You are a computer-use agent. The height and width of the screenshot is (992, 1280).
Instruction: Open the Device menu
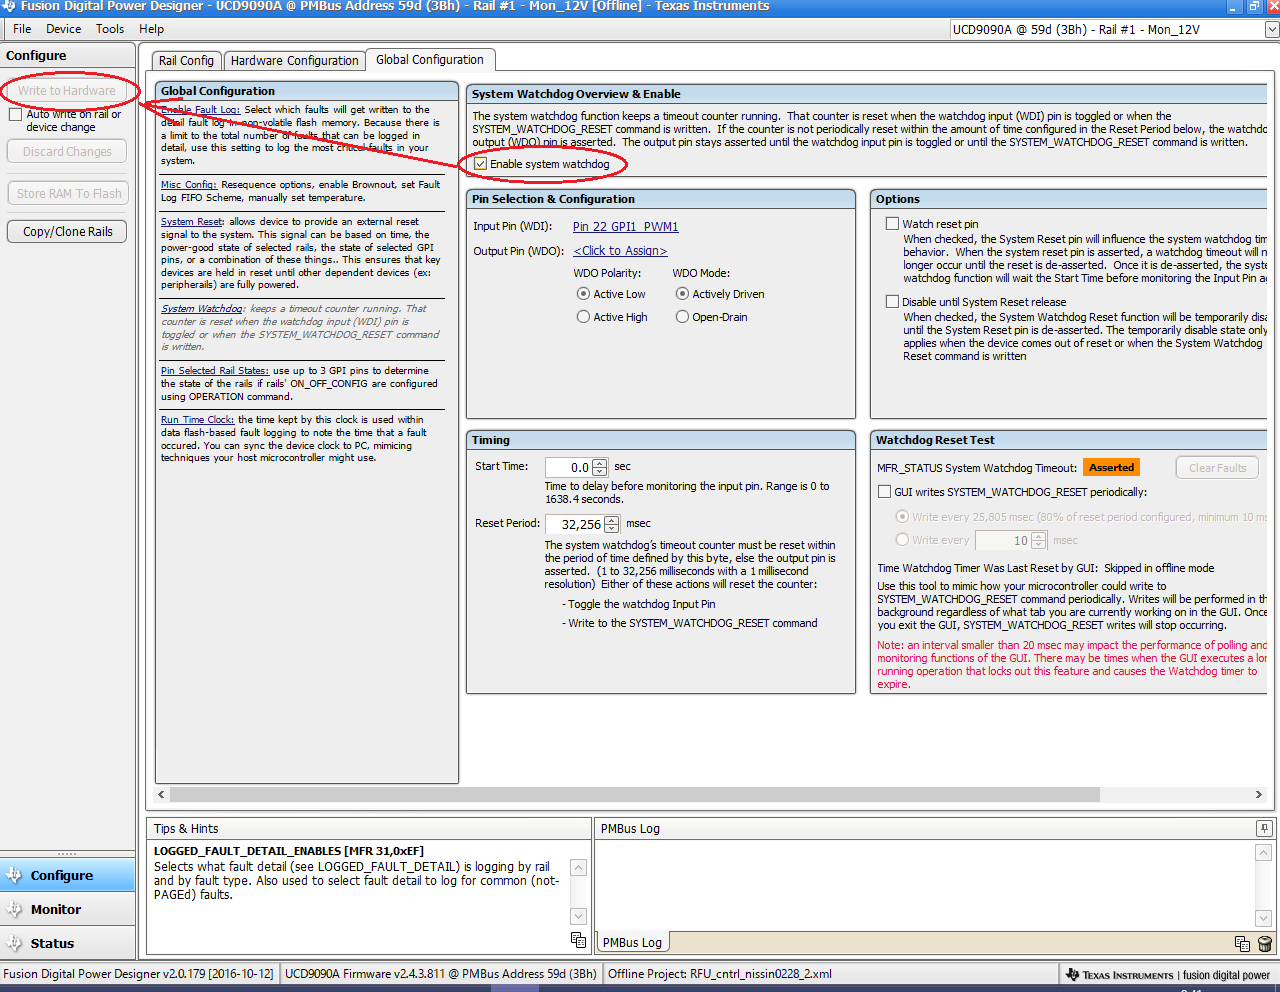point(63,29)
